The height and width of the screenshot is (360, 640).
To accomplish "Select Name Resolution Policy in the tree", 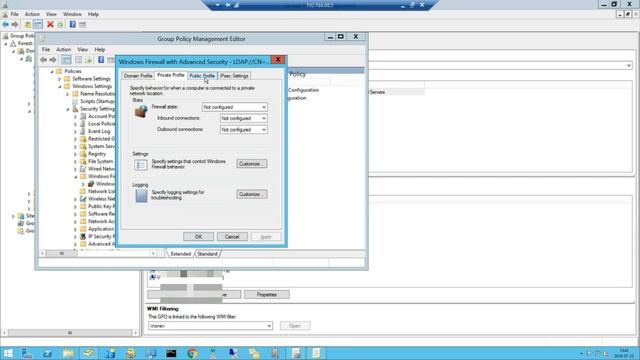I will [98, 94].
